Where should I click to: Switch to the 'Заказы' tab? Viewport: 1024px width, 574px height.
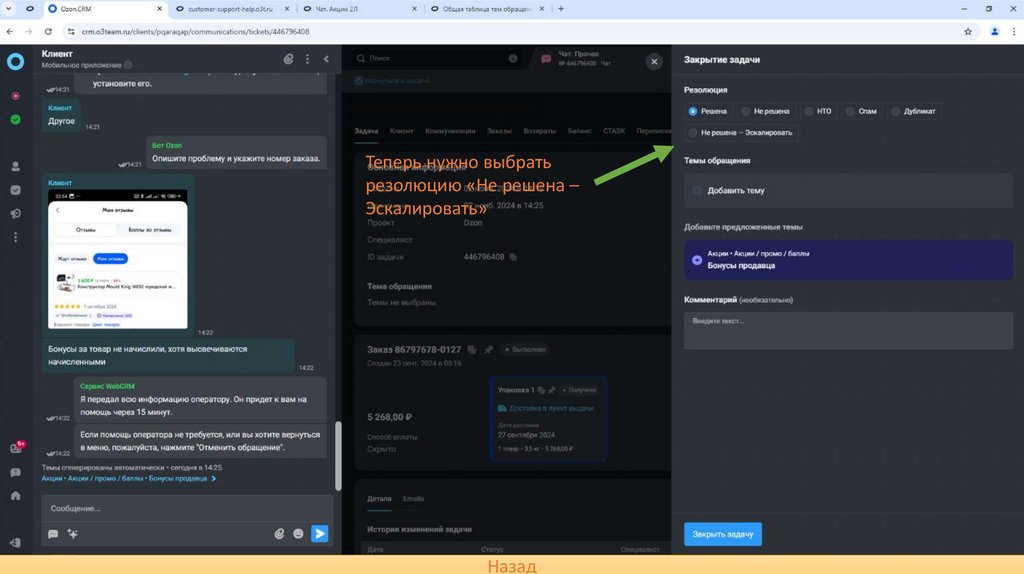pyautogui.click(x=499, y=131)
